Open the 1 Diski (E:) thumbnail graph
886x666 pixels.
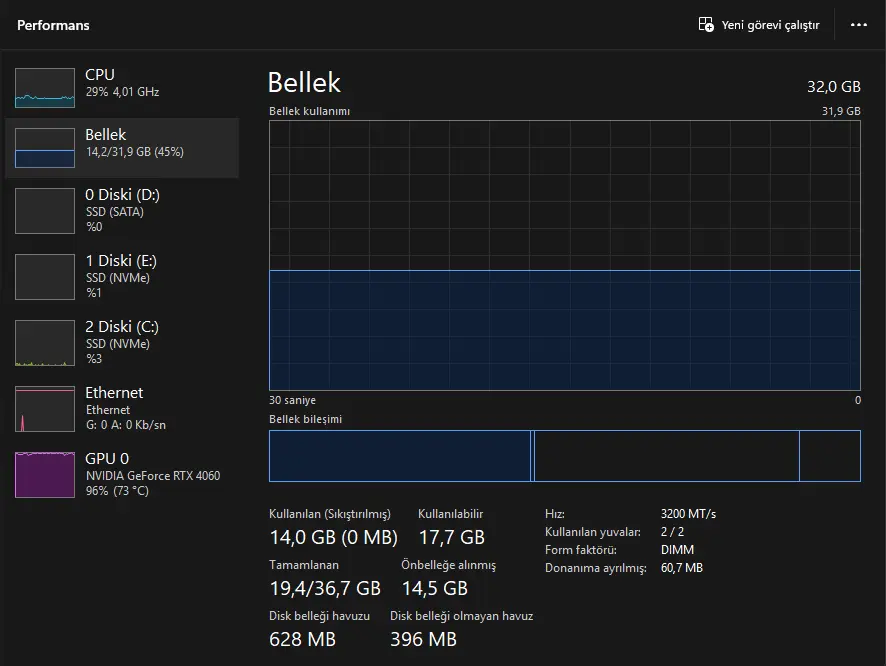[45, 277]
